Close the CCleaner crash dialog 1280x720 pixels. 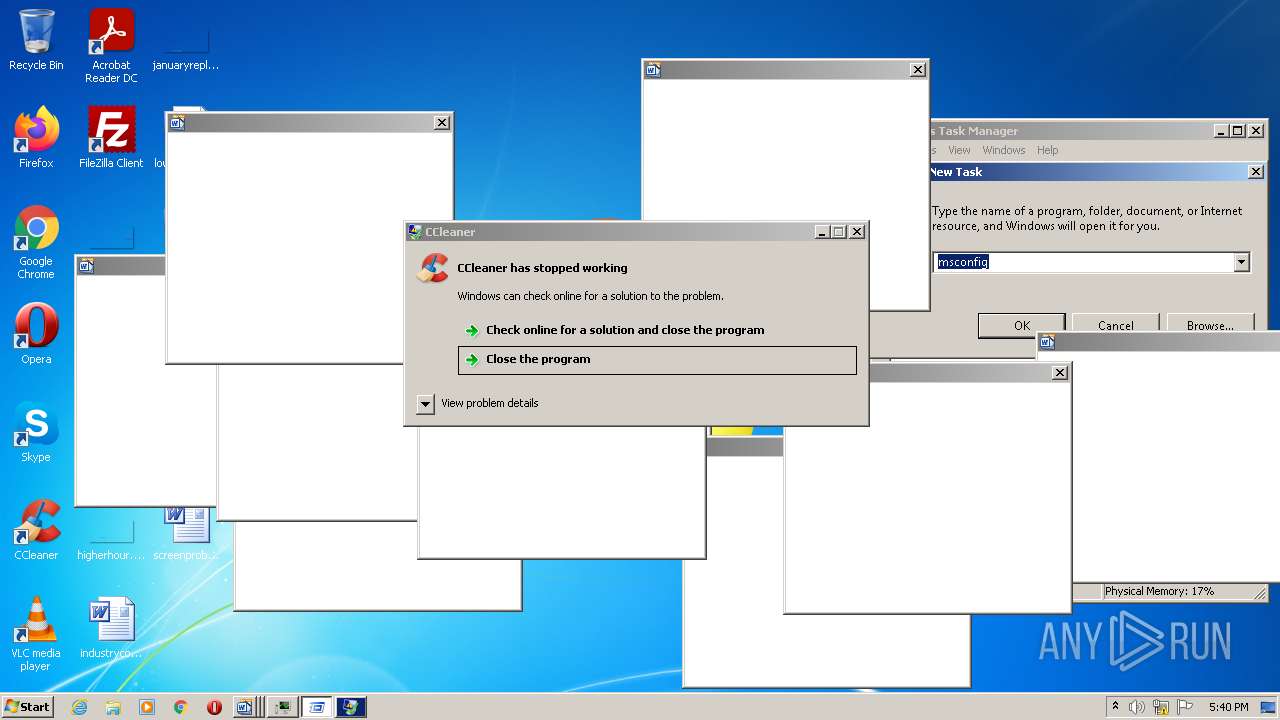[856, 232]
